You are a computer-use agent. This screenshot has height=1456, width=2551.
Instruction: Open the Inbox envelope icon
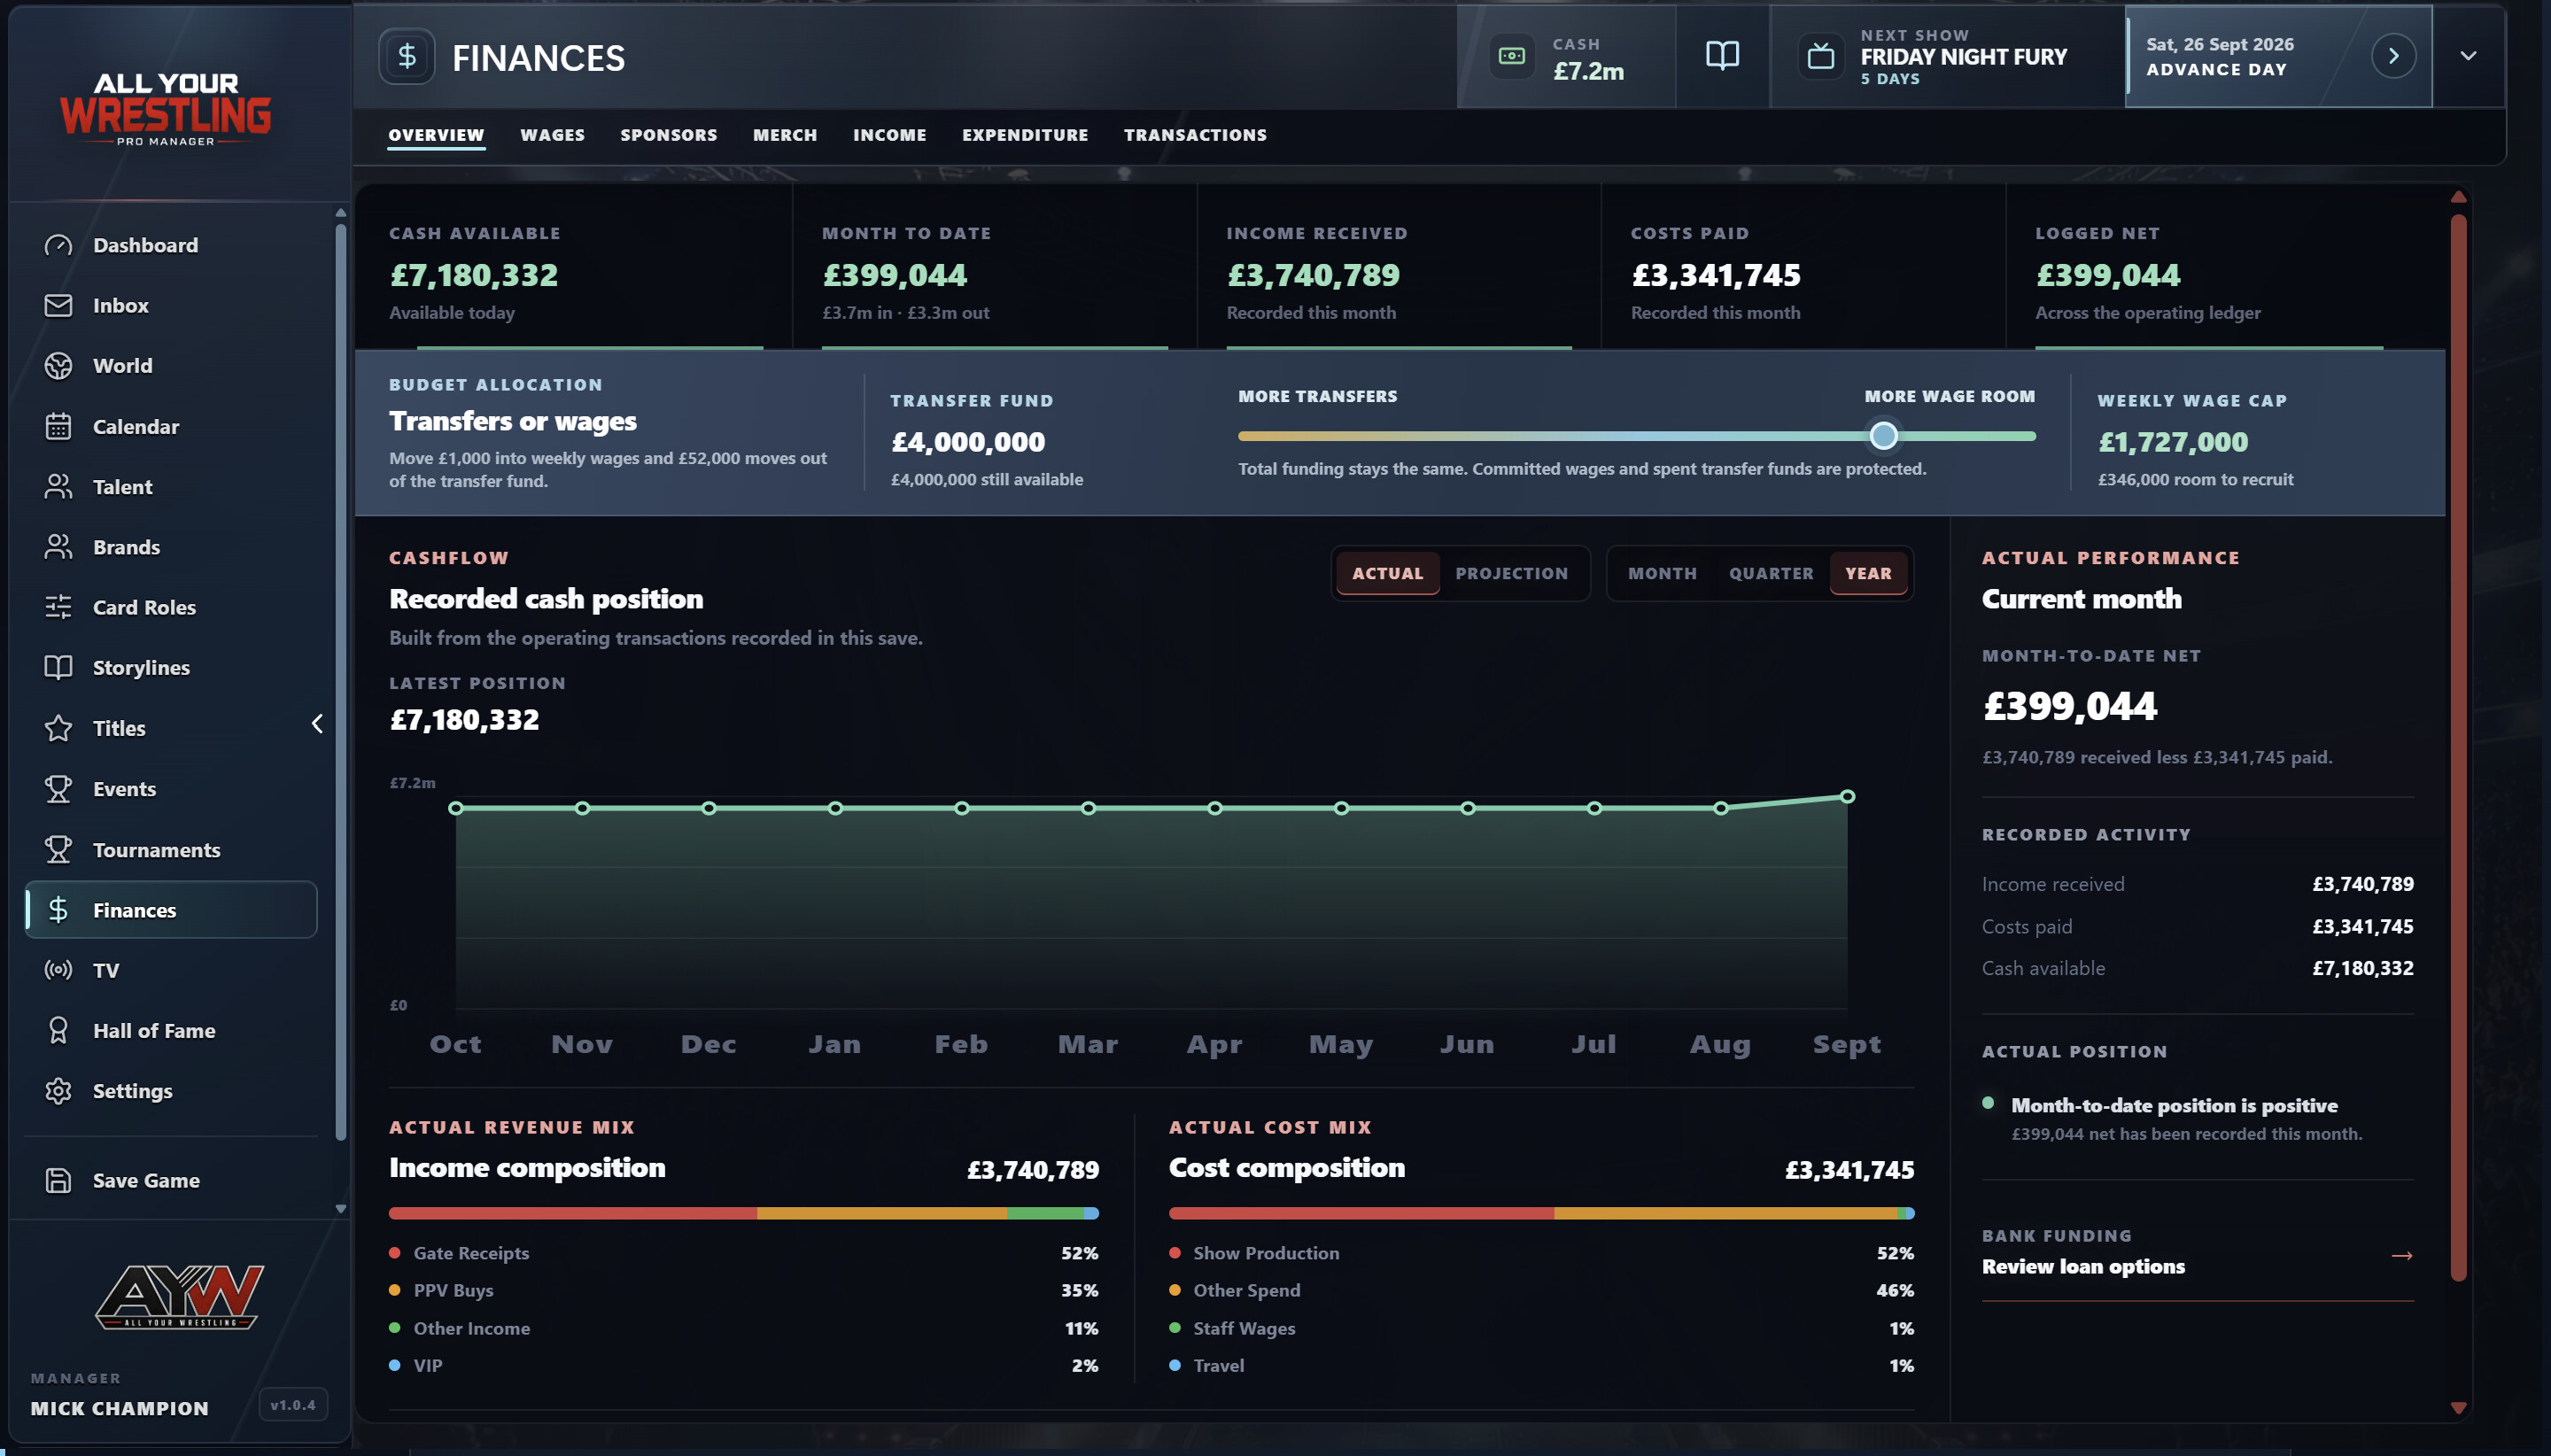[x=58, y=305]
